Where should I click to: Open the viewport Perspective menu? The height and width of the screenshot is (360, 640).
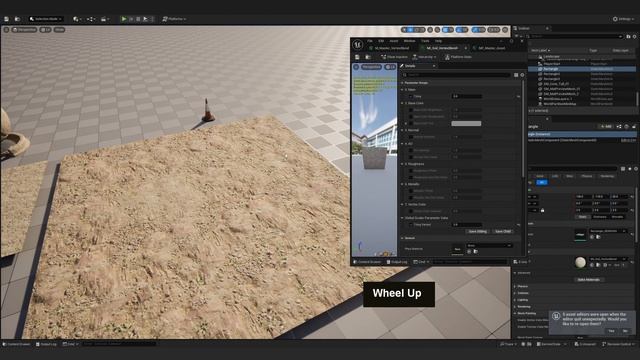pos(24,30)
